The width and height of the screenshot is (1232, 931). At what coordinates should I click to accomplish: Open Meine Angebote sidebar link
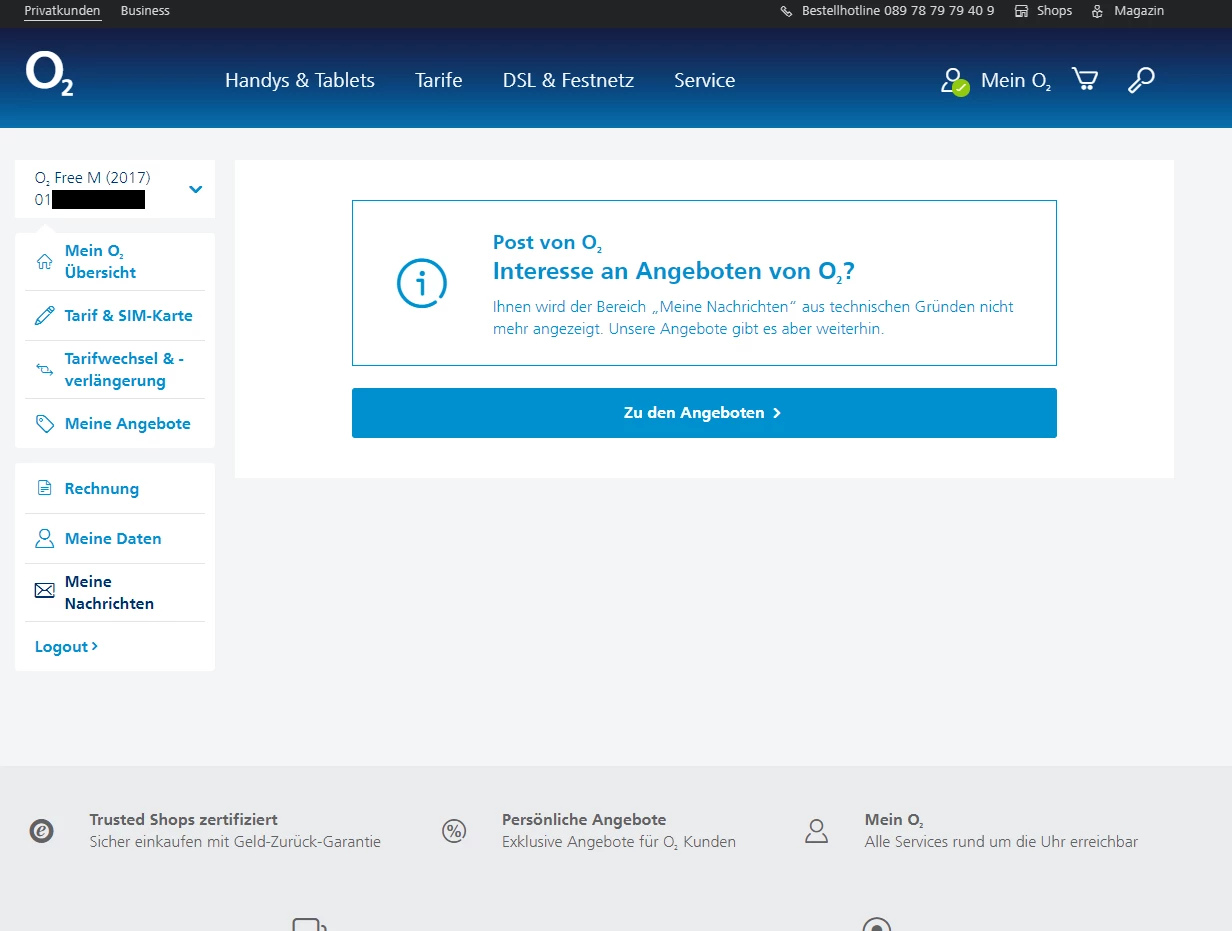point(127,424)
